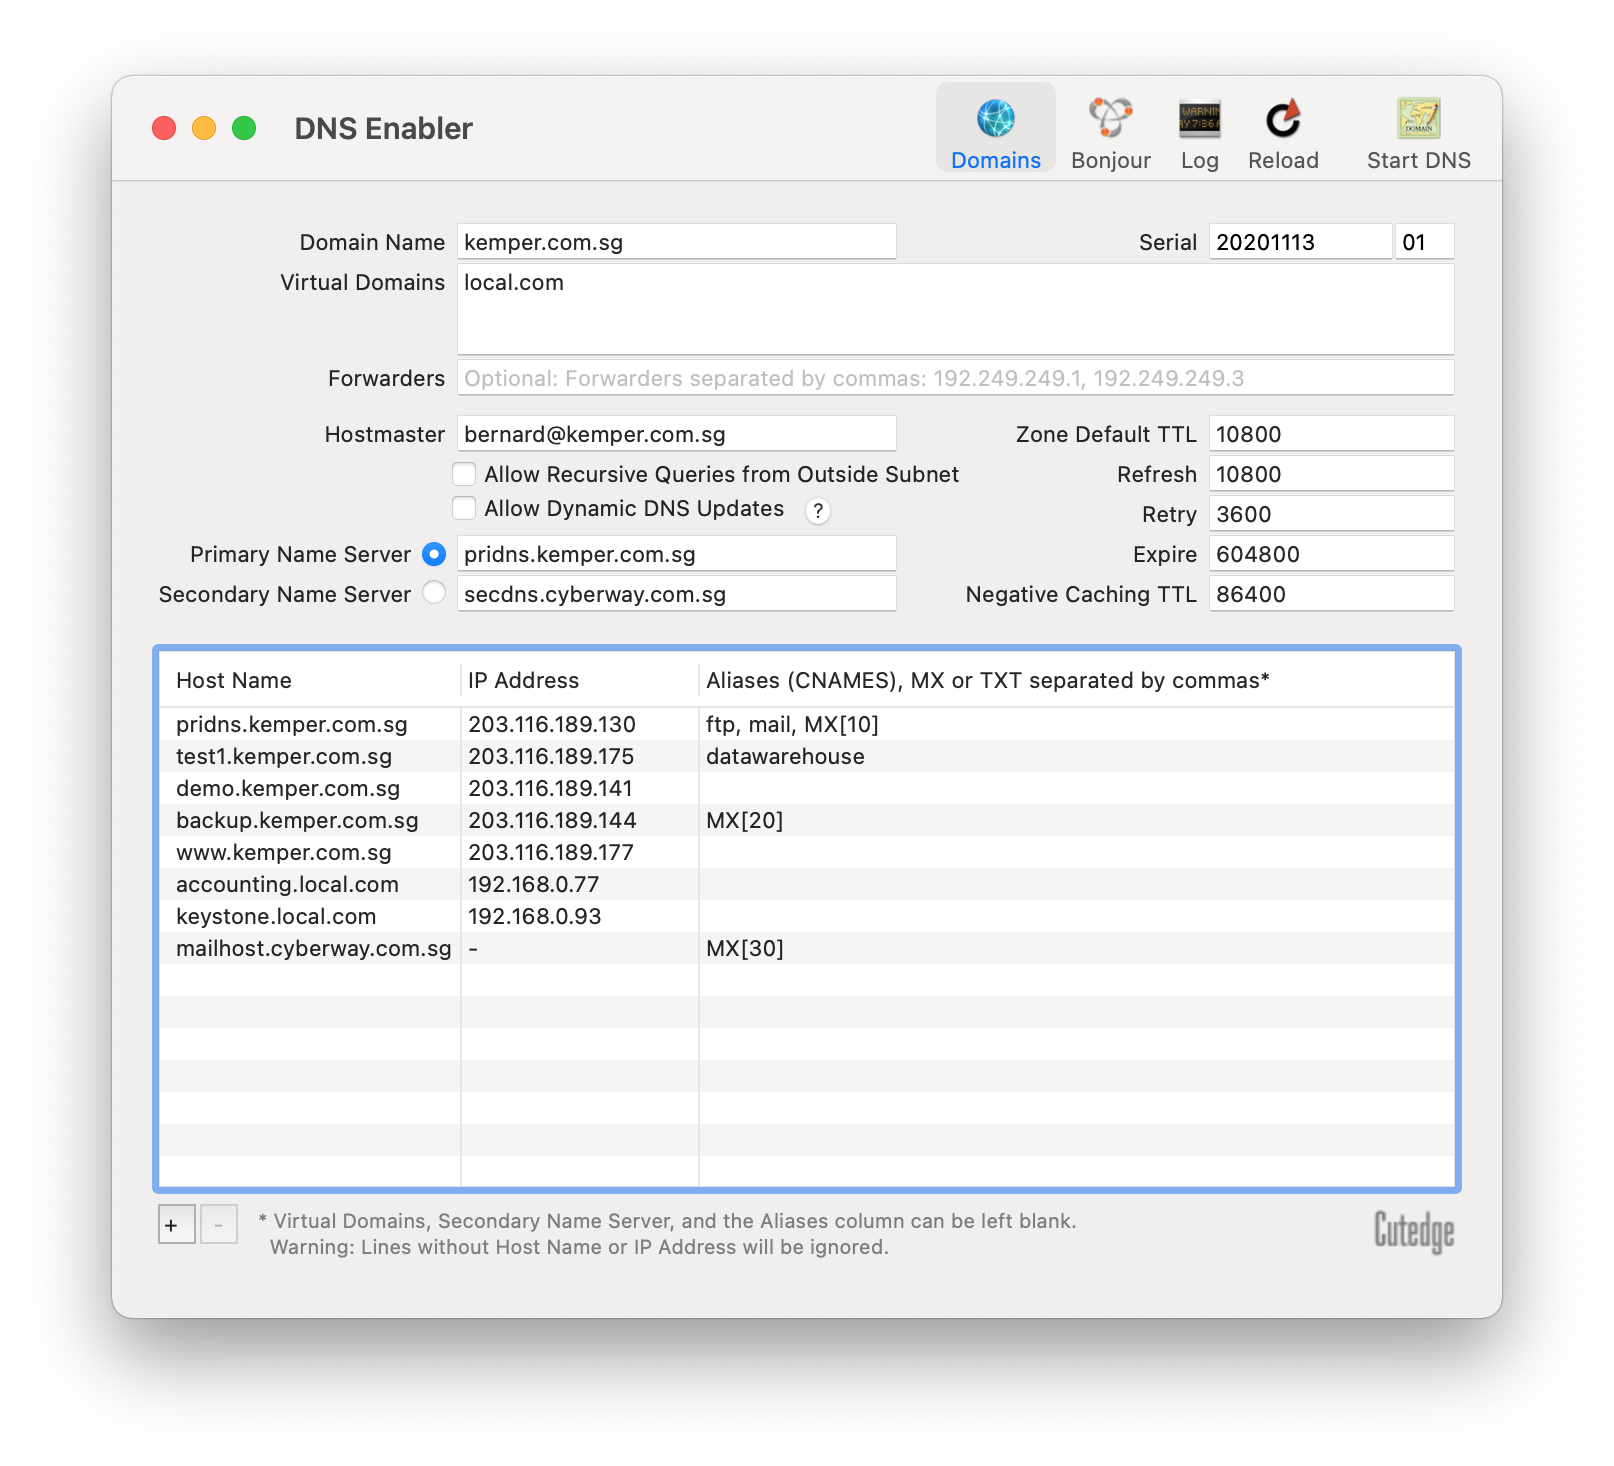
Task: Click the Forwarders input field
Action: 955,378
